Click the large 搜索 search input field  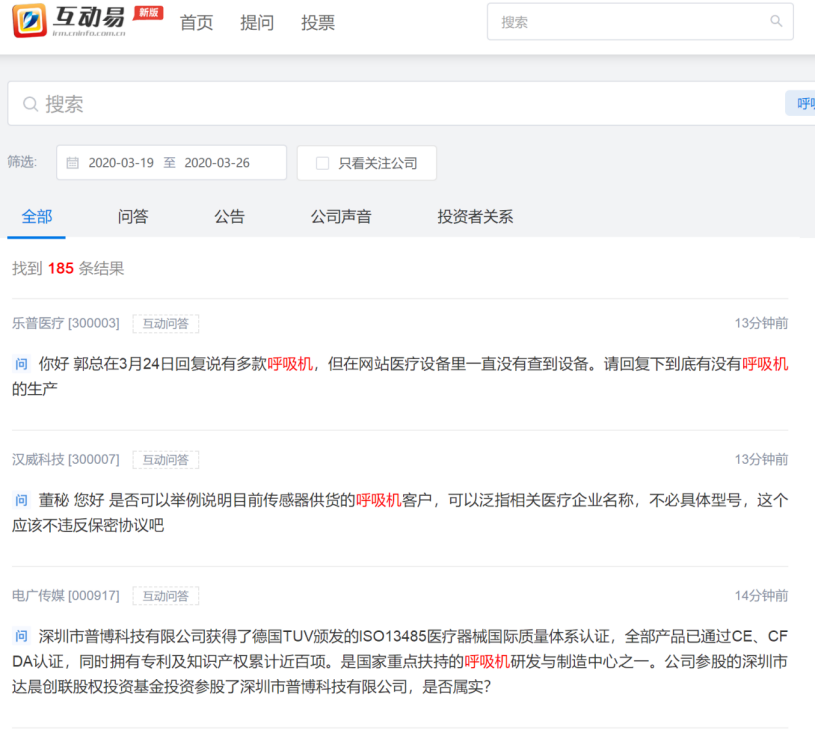tap(300, 103)
